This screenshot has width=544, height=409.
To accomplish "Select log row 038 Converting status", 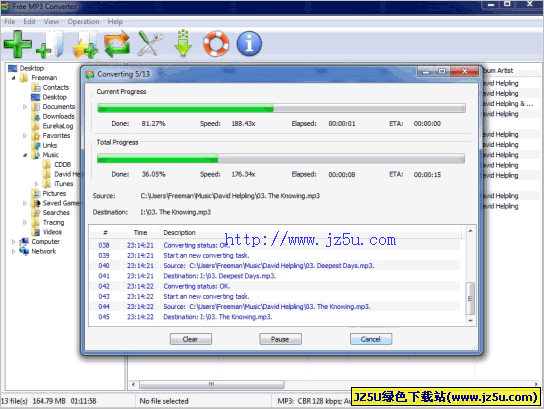I will [x=275, y=245].
